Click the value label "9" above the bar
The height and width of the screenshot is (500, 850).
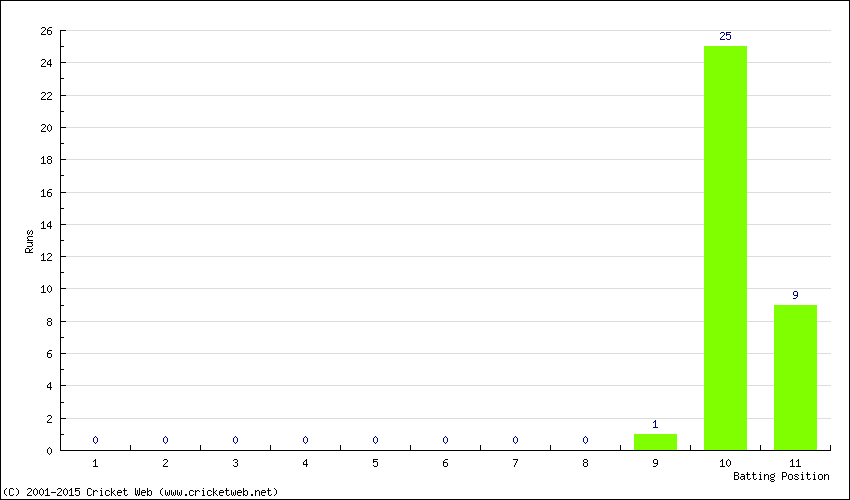point(795,295)
